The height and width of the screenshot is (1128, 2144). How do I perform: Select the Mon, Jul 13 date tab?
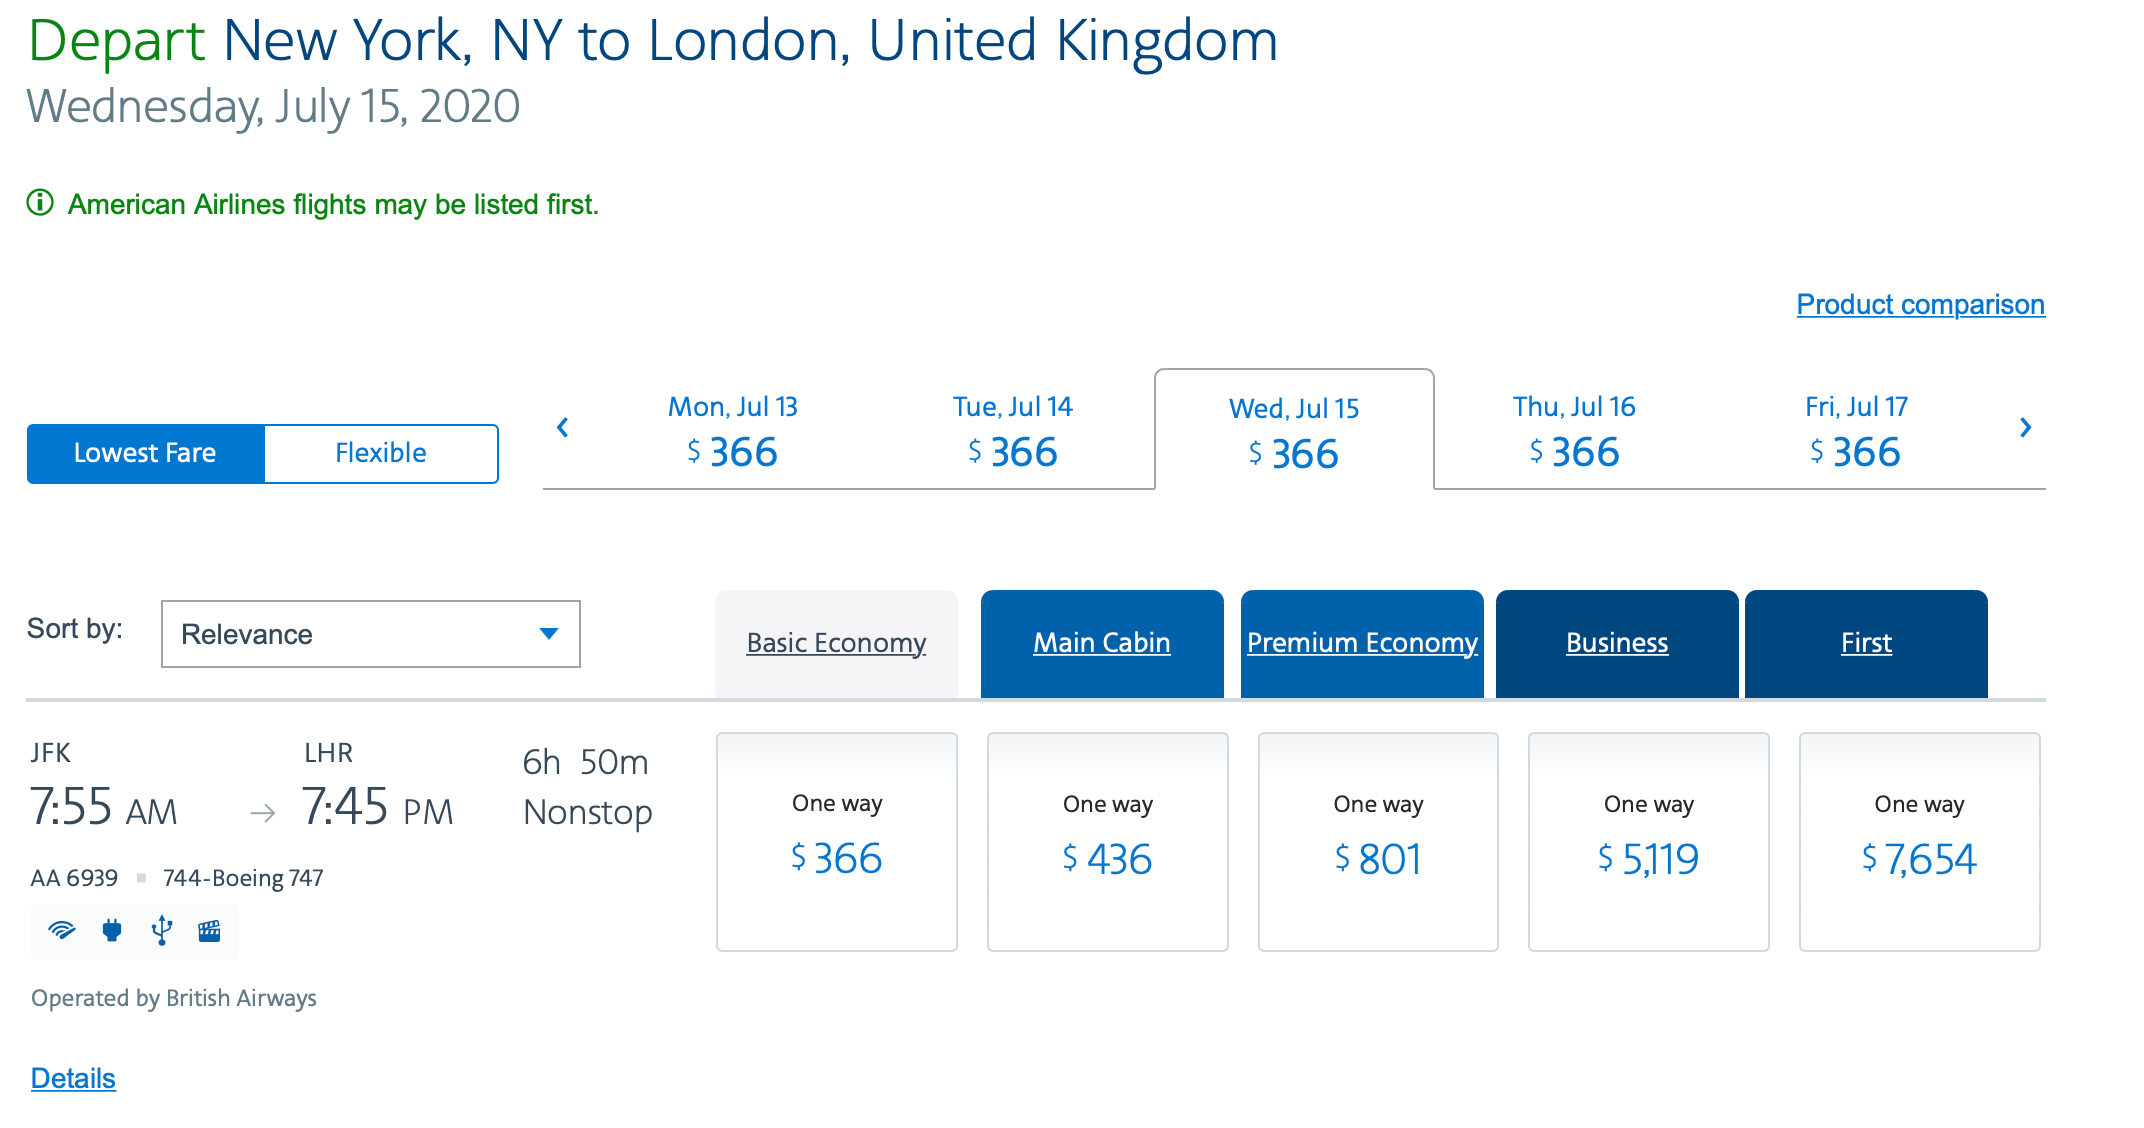(733, 432)
